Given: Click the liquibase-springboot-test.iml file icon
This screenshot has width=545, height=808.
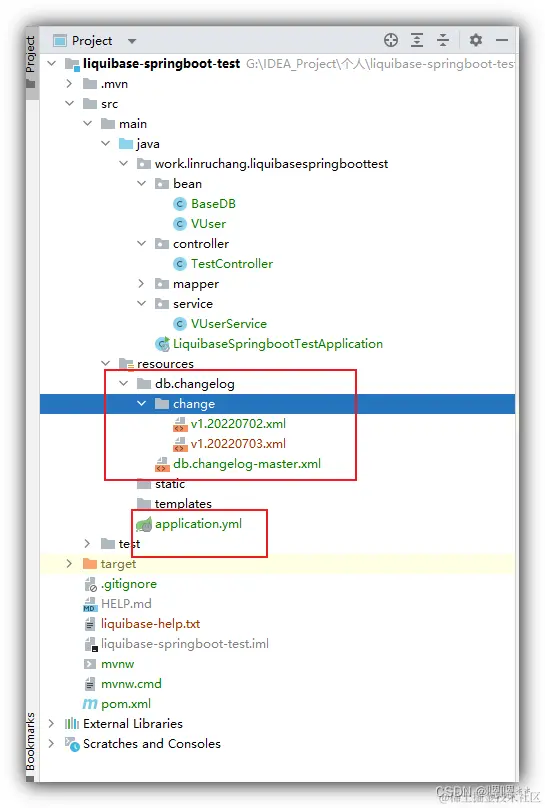Looking at the screenshot, I should pyautogui.click(x=90, y=644).
